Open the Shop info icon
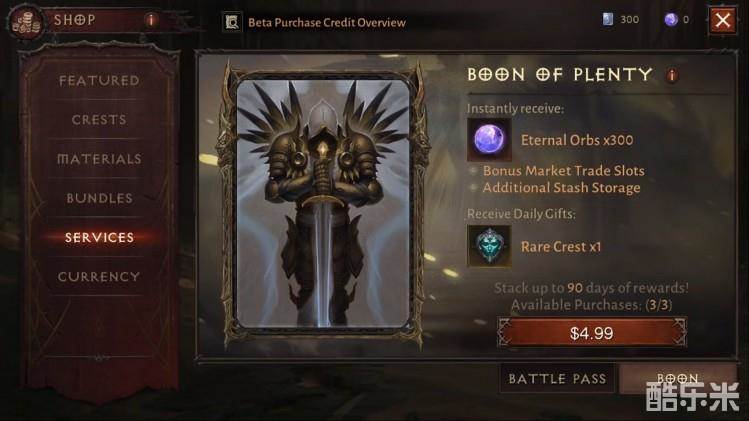Image resolution: width=749 pixels, height=421 pixels. pos(151,20)
